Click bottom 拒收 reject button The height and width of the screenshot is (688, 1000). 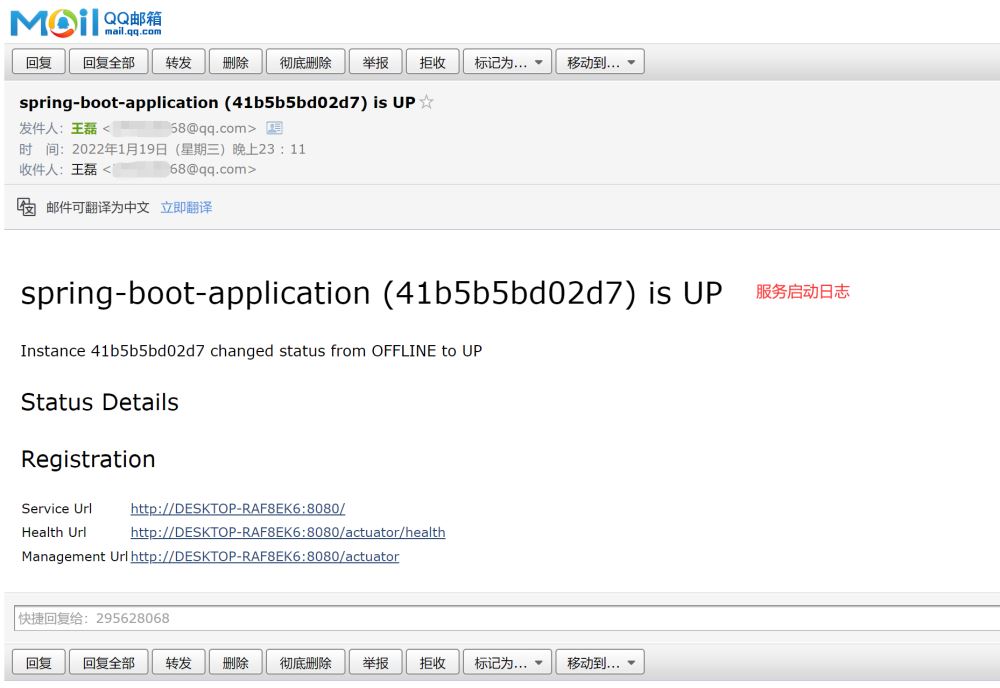click(432, 662)
